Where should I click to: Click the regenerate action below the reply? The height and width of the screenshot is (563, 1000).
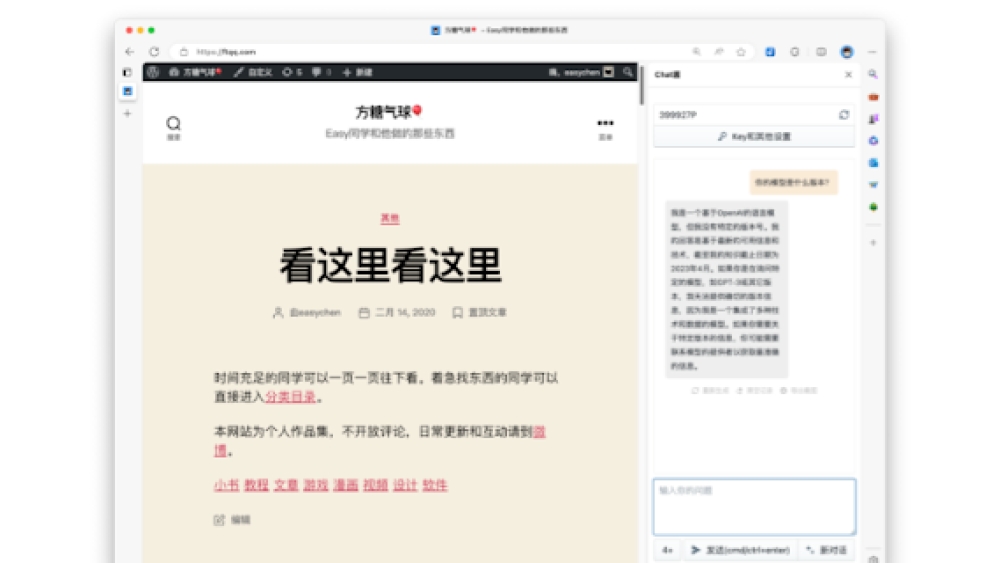point(710,390)
